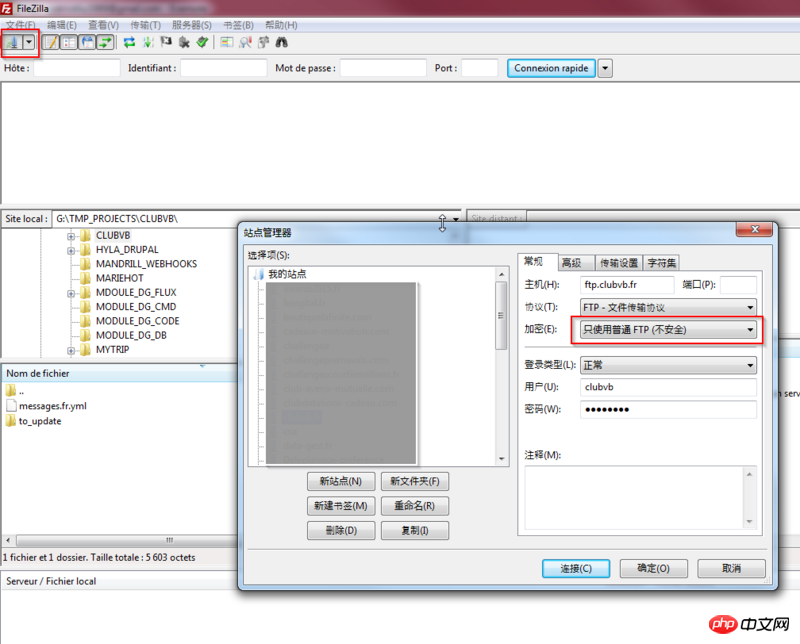The height and width of the screenshot is (644, 800).
Task: Click the Mot de passe field
Action: click(383, 68)
